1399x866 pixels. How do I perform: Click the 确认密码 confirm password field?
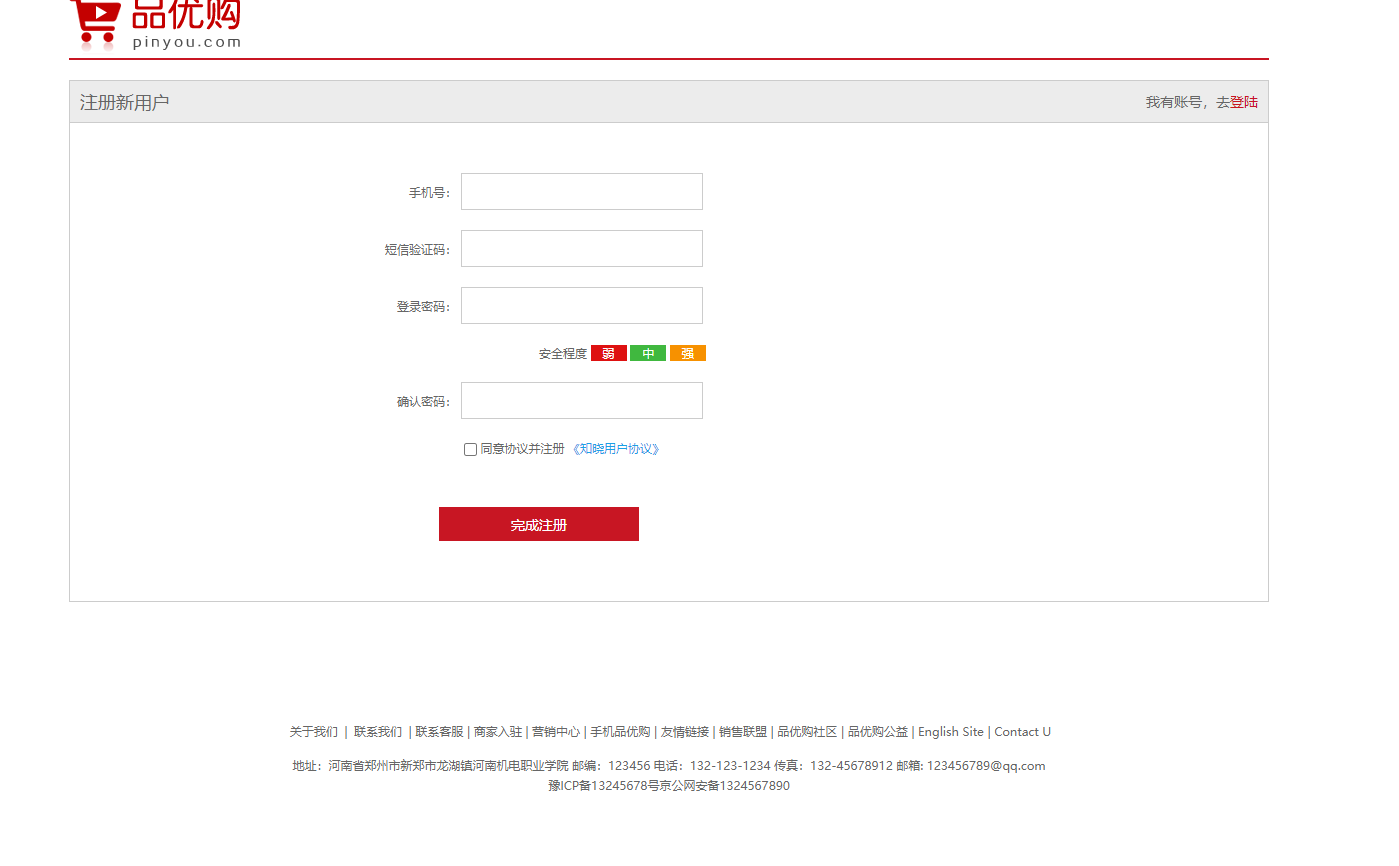coord(581,400)
